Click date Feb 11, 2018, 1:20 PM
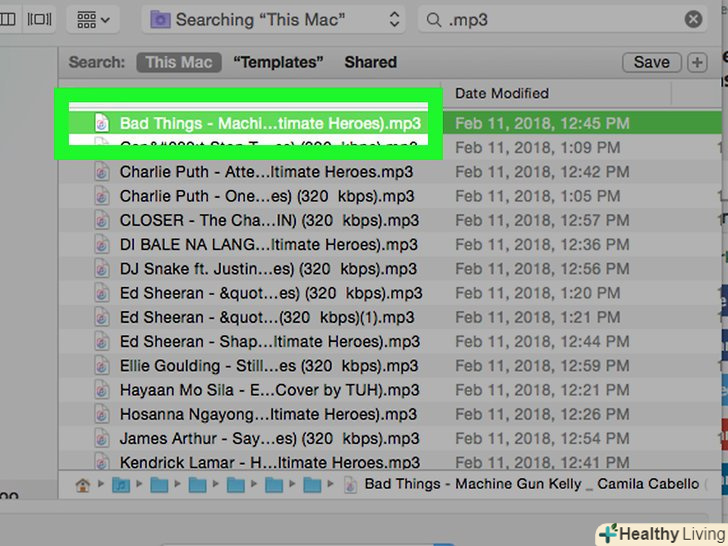Screen dimensions: 728x546 [x=537, y=293]
